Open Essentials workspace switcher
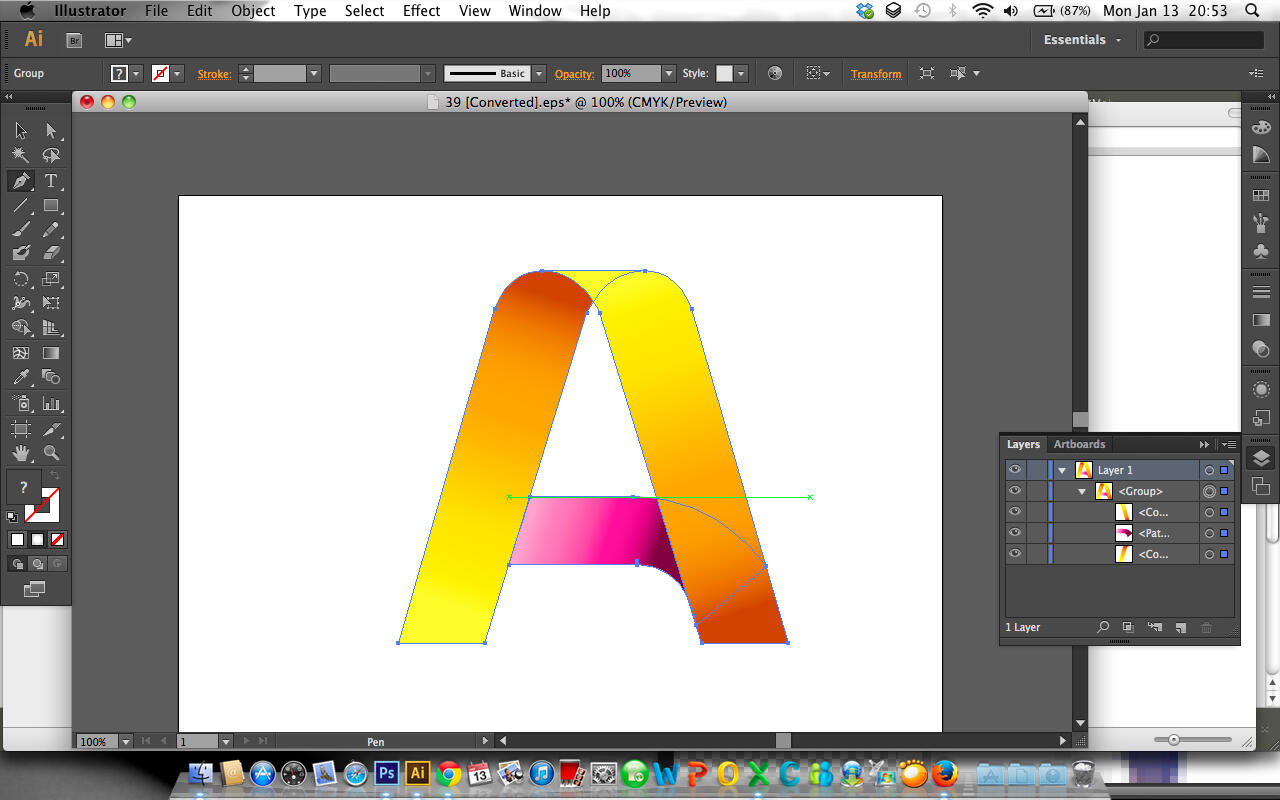The height and width of the screenshot is (800, 1280). pos(1082,40)
